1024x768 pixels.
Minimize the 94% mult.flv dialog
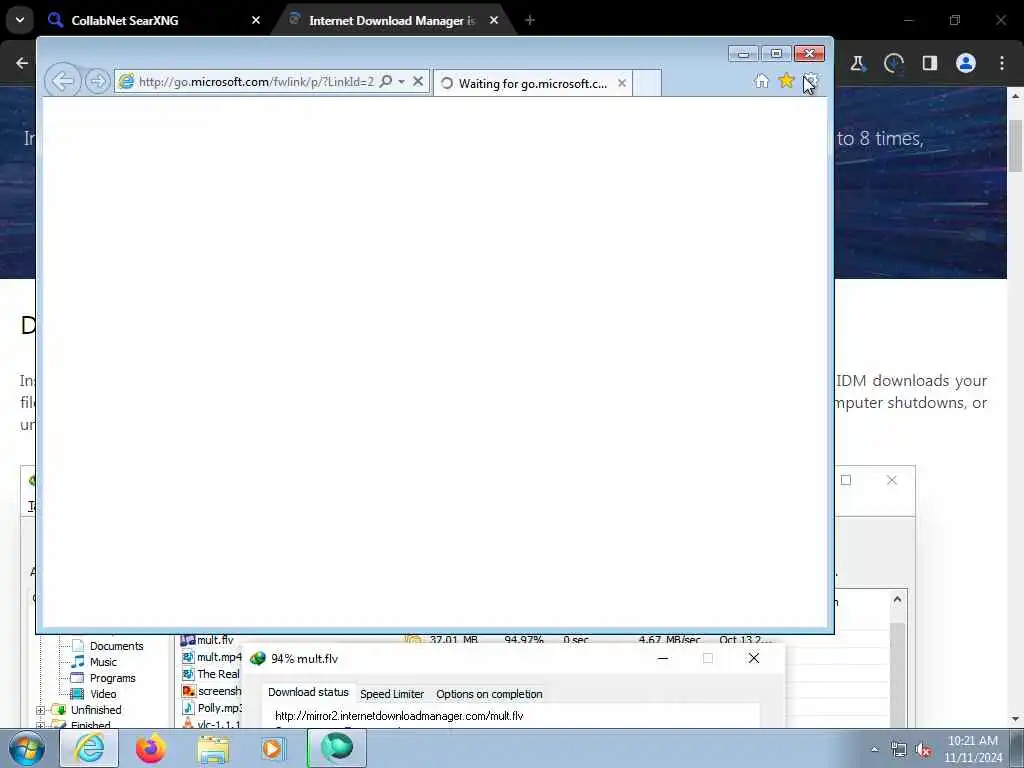tap(663, 658)
